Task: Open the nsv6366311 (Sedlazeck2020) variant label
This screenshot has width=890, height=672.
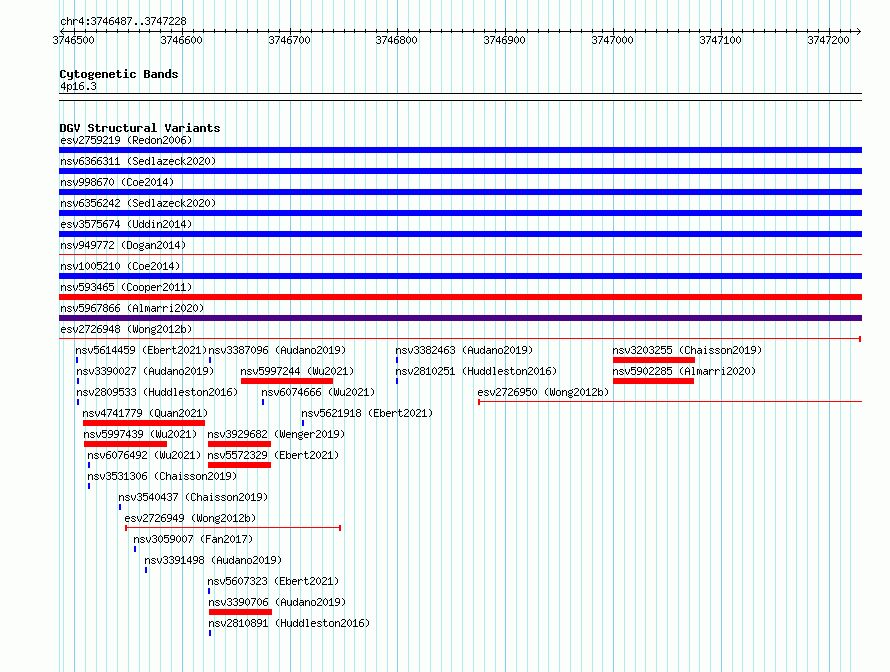Action: coord(138,161)
